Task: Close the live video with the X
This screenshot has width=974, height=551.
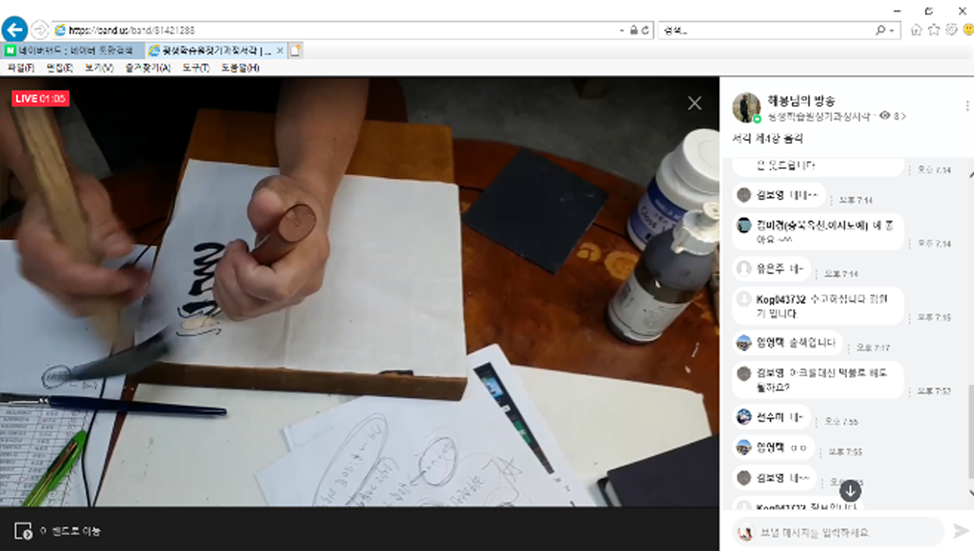Action: point(694,102)
